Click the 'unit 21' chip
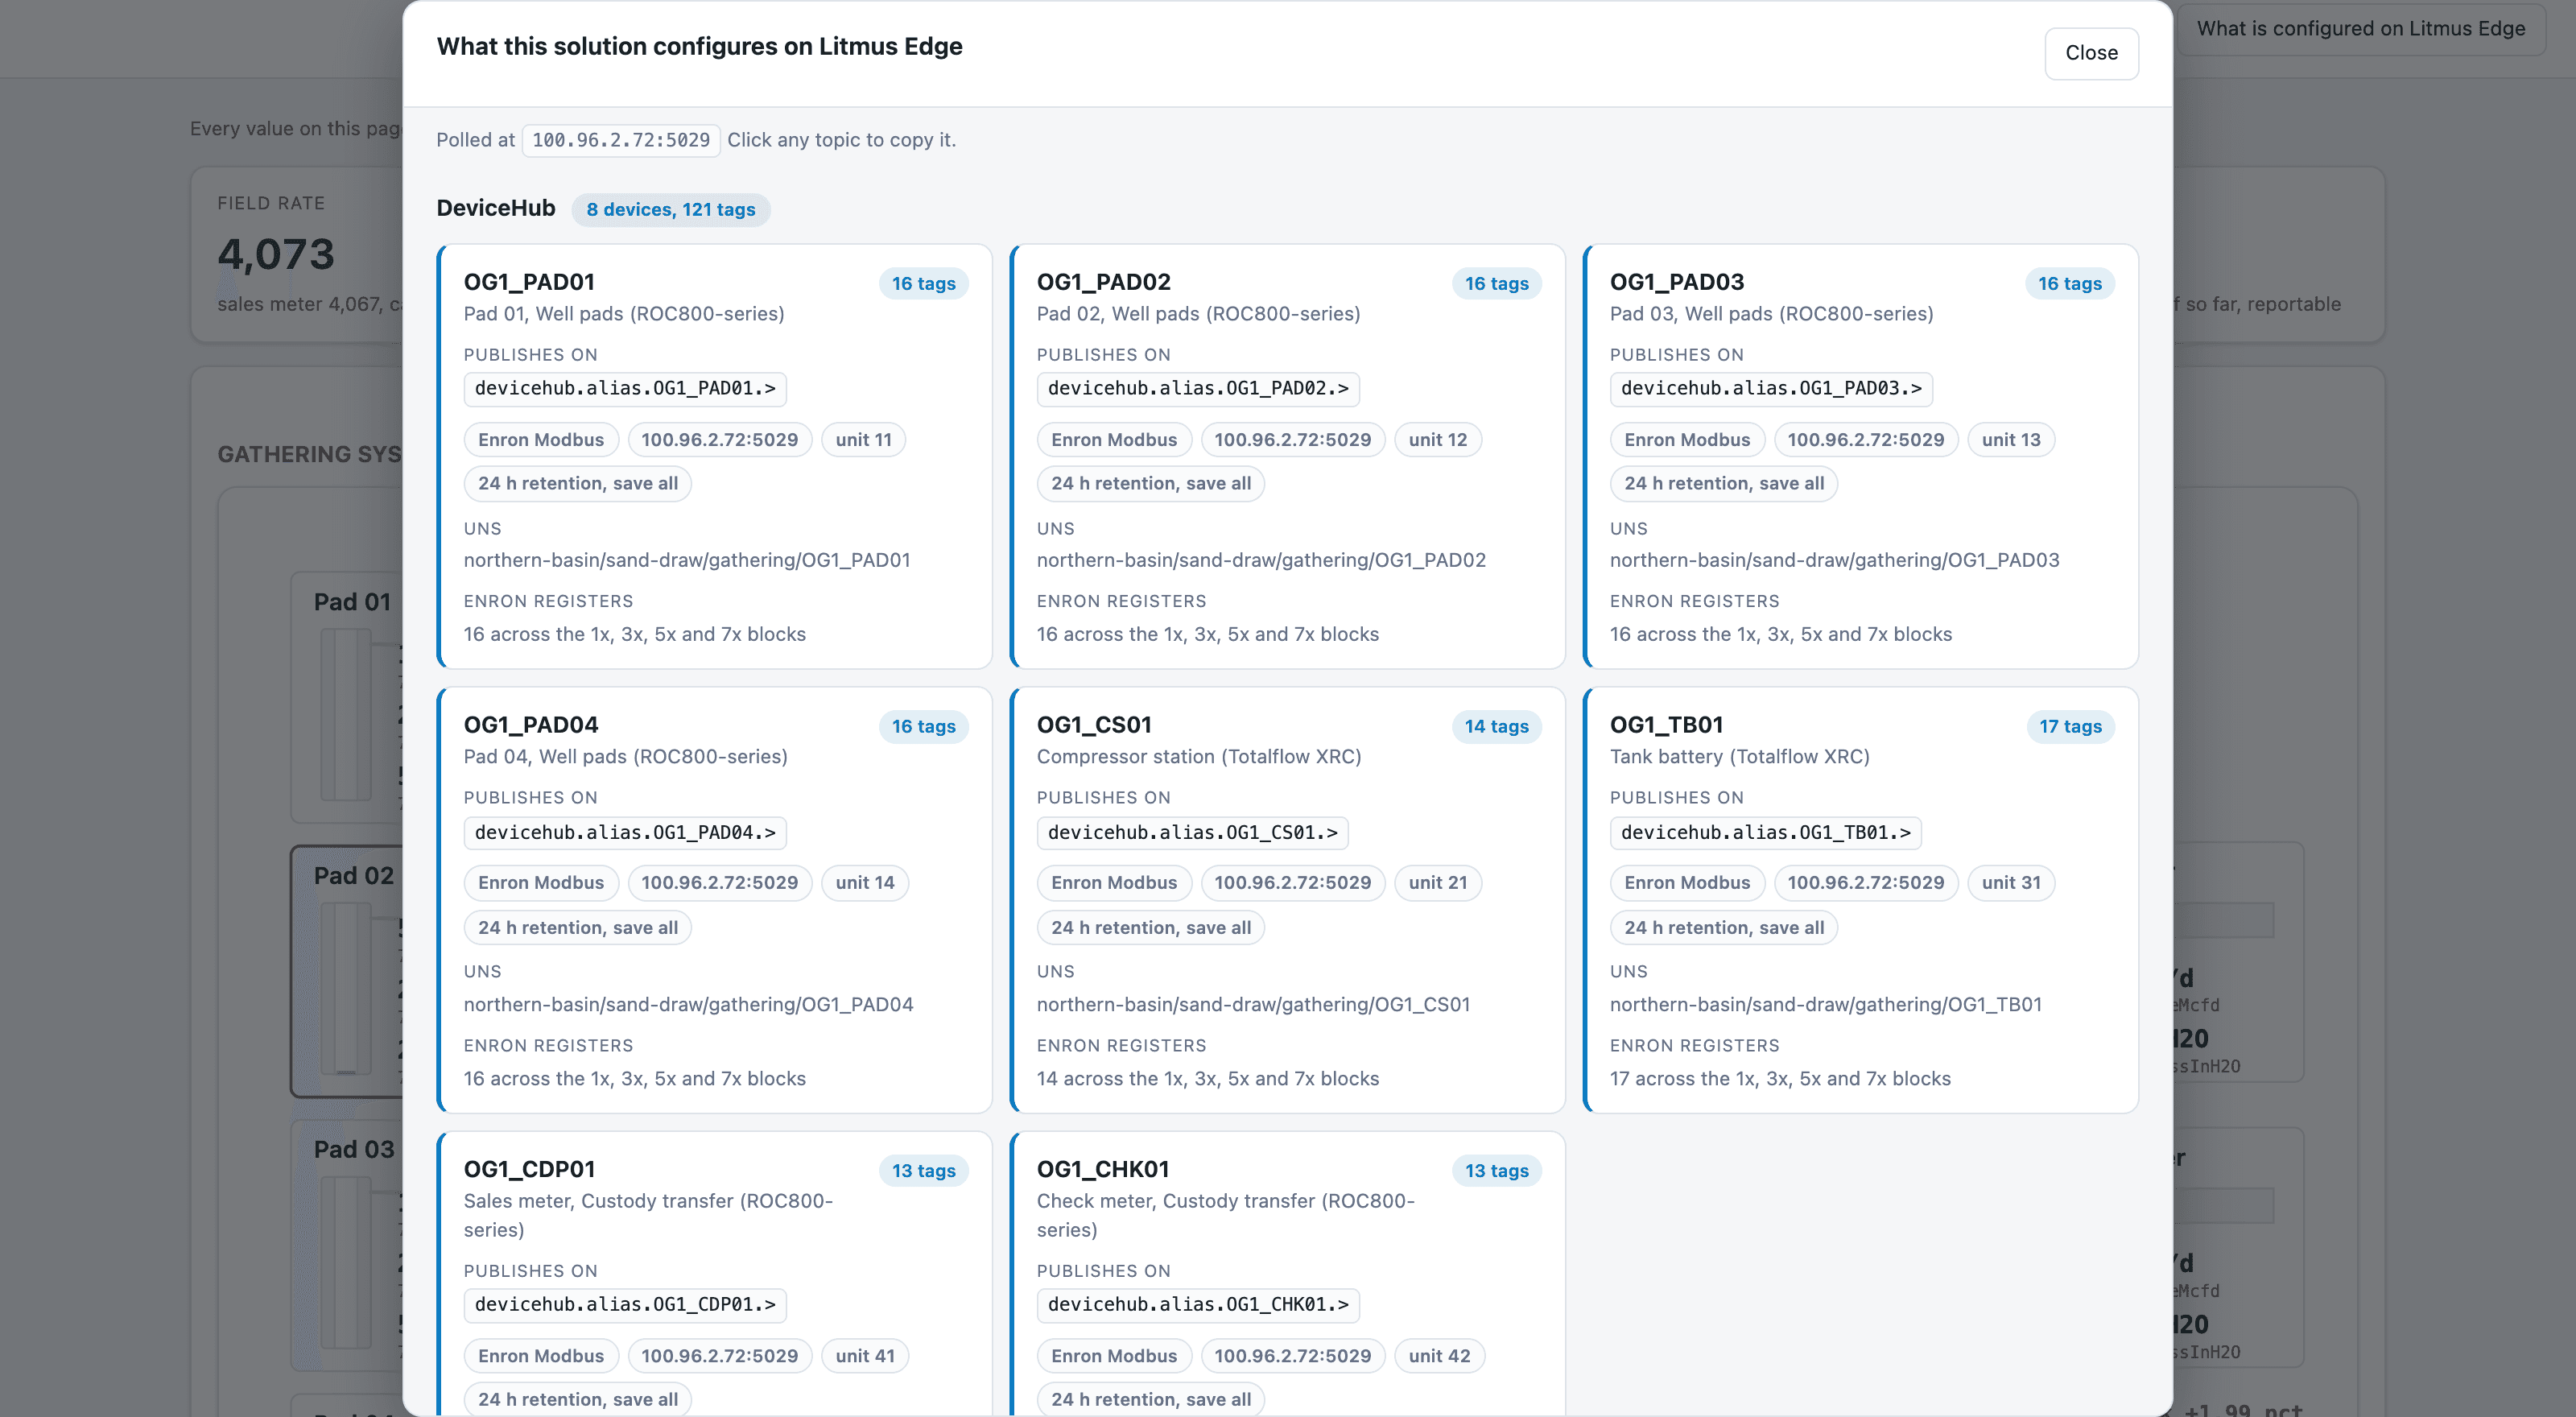The height and width of the screenshot is (1417, 2576). (1437, 882)
